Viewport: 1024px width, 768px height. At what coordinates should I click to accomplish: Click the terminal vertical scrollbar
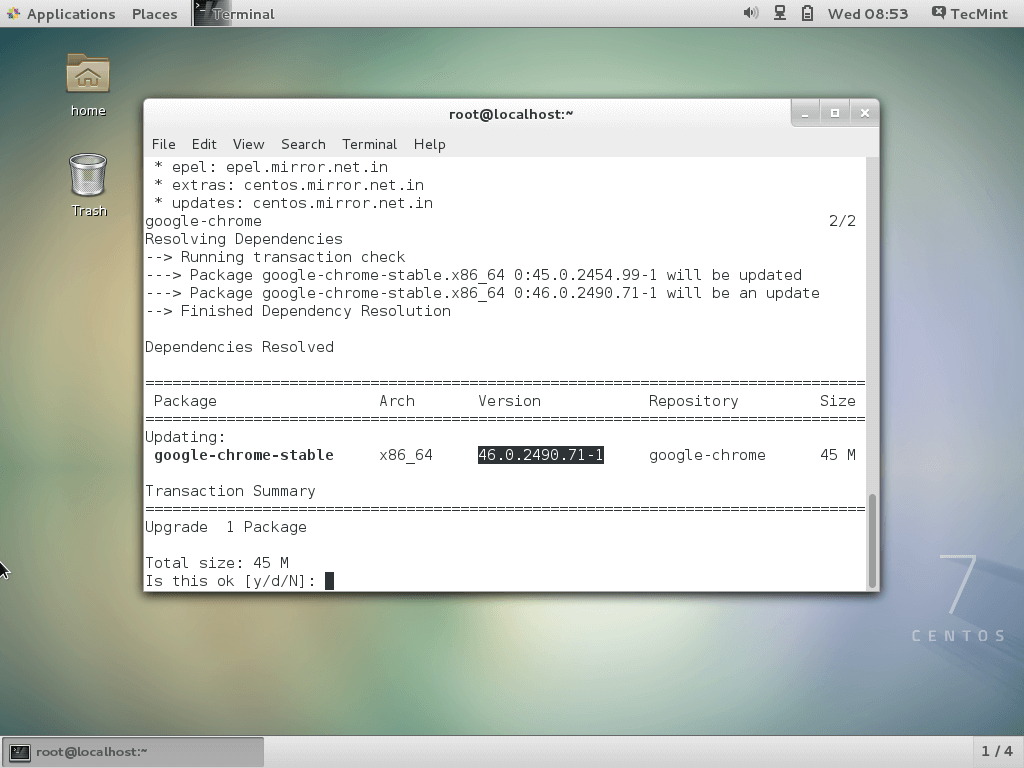pos(872,540)
